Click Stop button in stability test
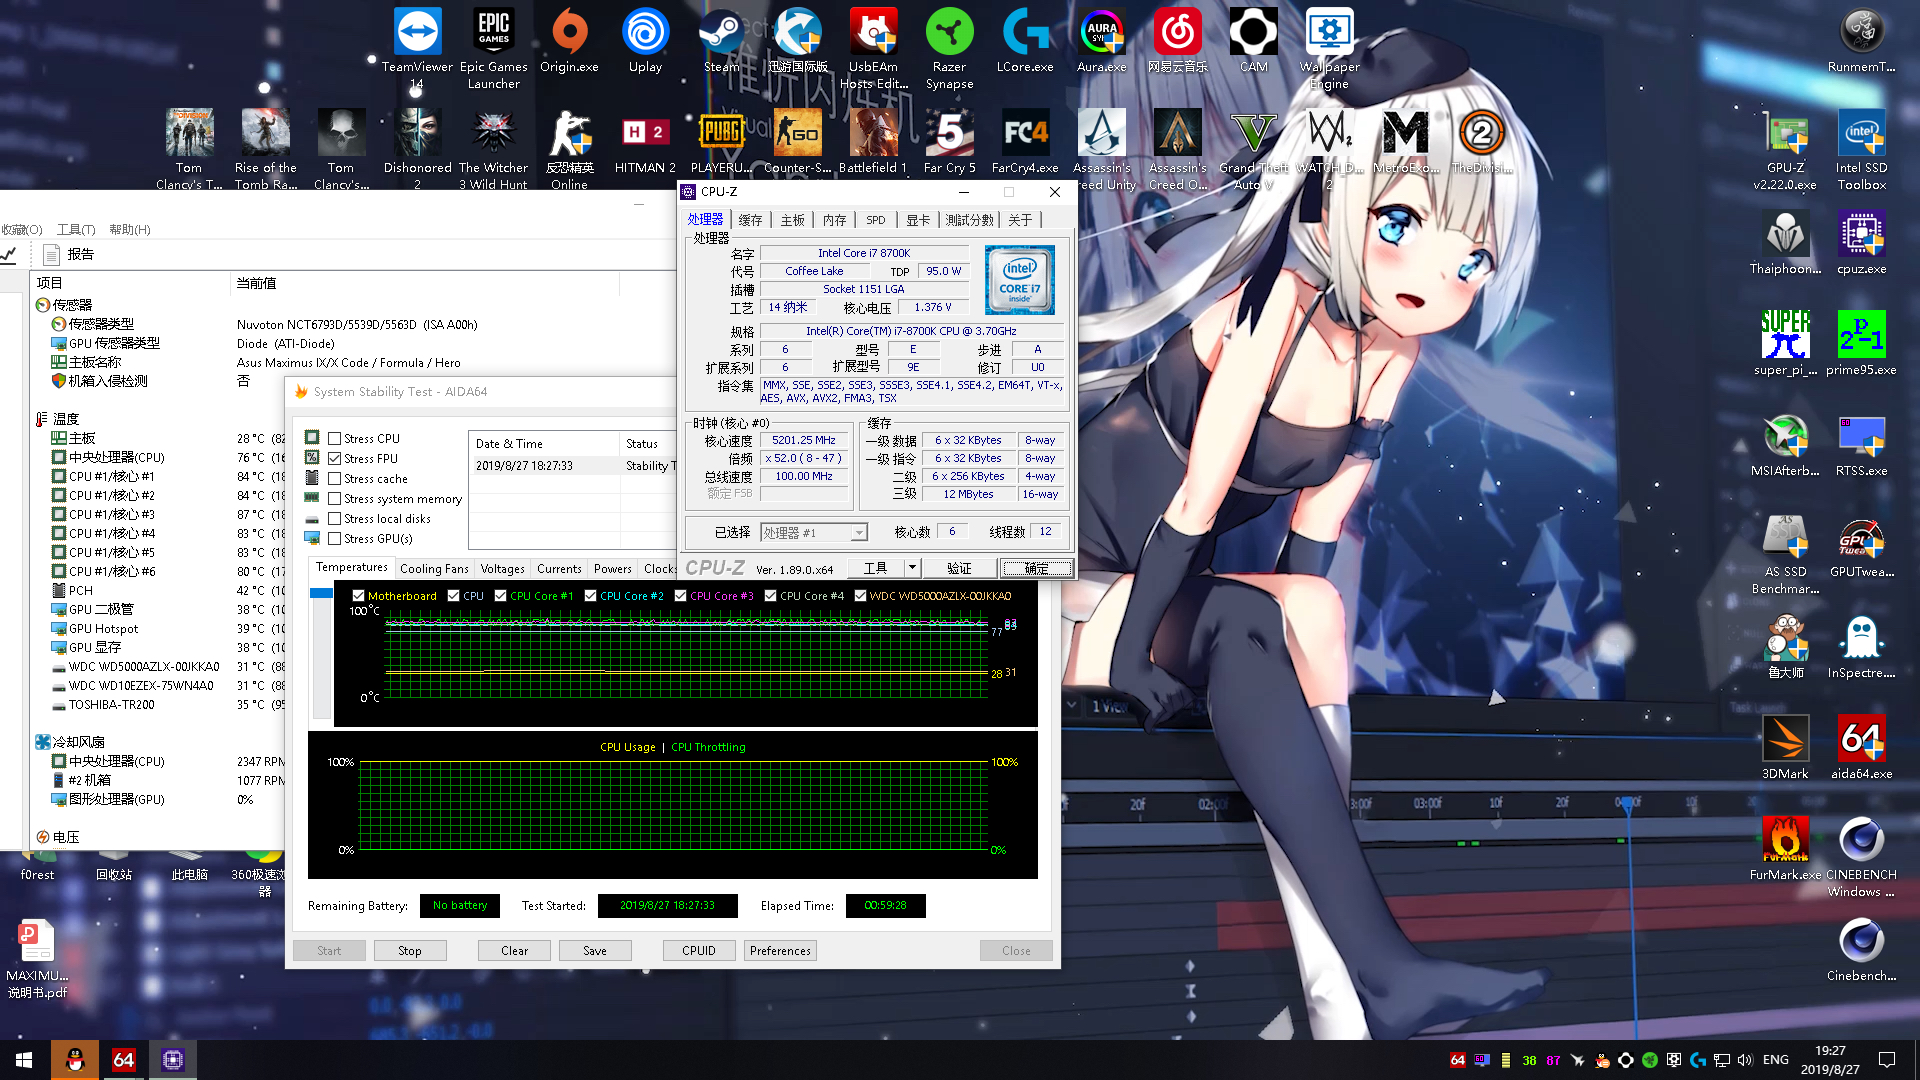The image size is (1920, 1080). pyautogui.click(x=409, y=950)
